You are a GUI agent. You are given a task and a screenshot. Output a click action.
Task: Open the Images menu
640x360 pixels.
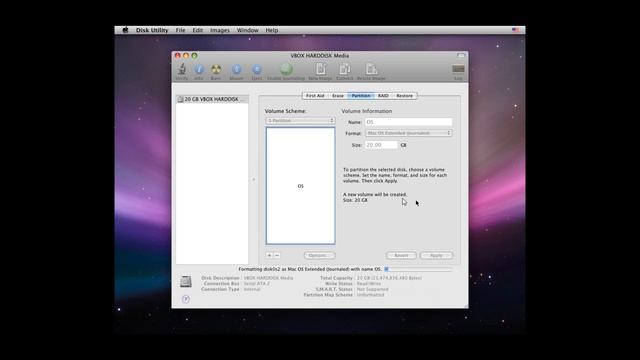click(x=220, y=30)
